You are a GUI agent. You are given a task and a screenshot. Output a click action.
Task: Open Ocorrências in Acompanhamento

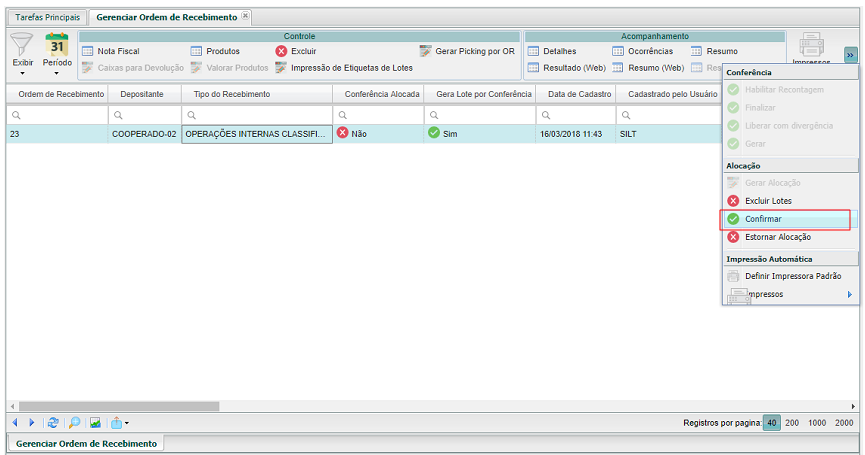[x=643, y=51]
